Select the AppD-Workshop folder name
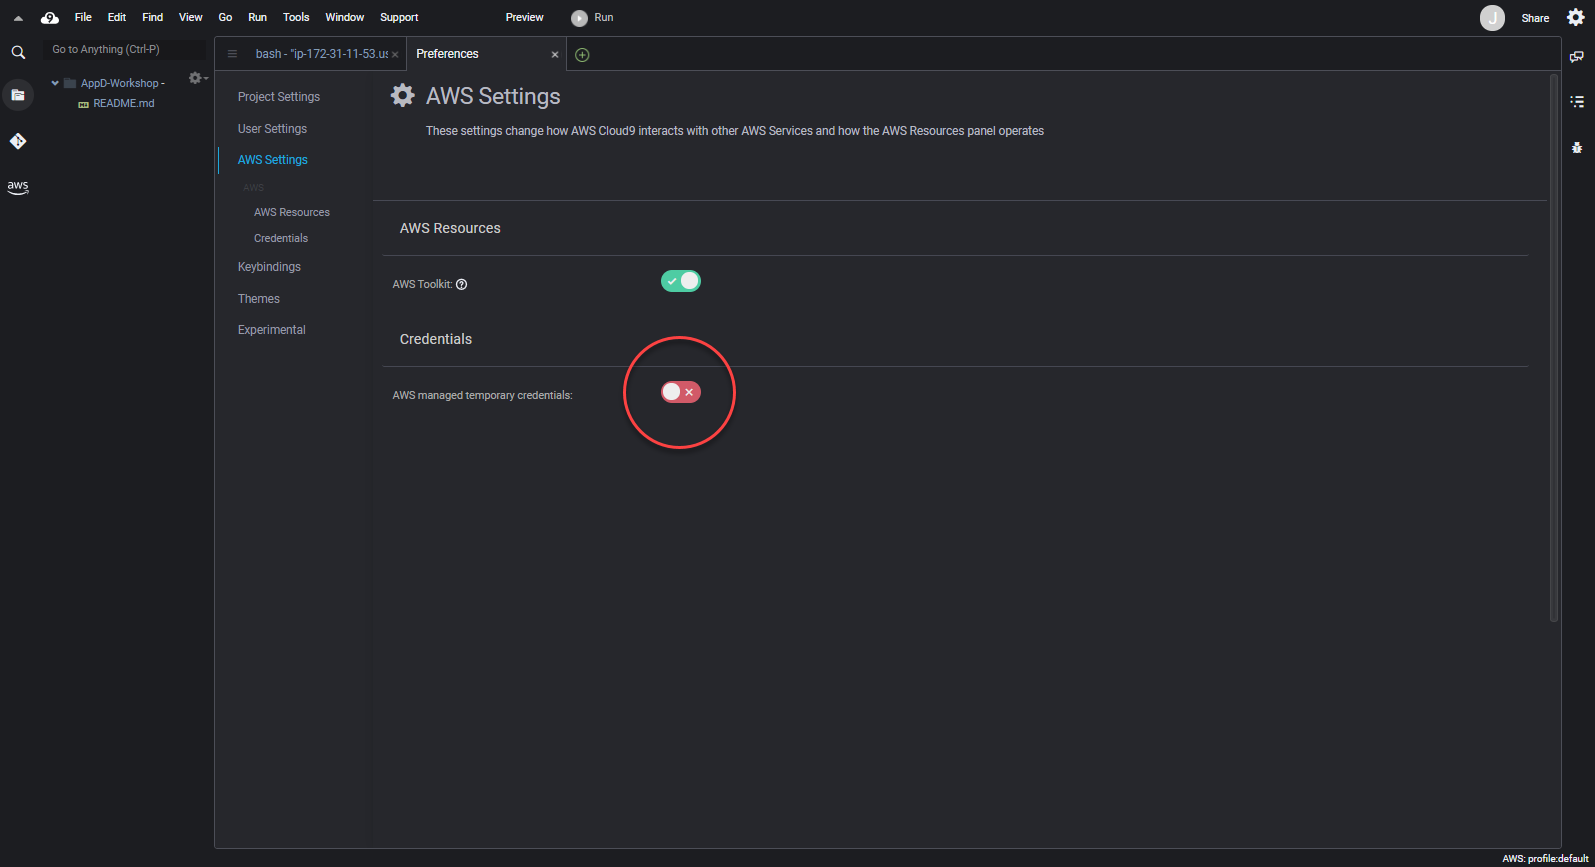 [x=119, y=83]
